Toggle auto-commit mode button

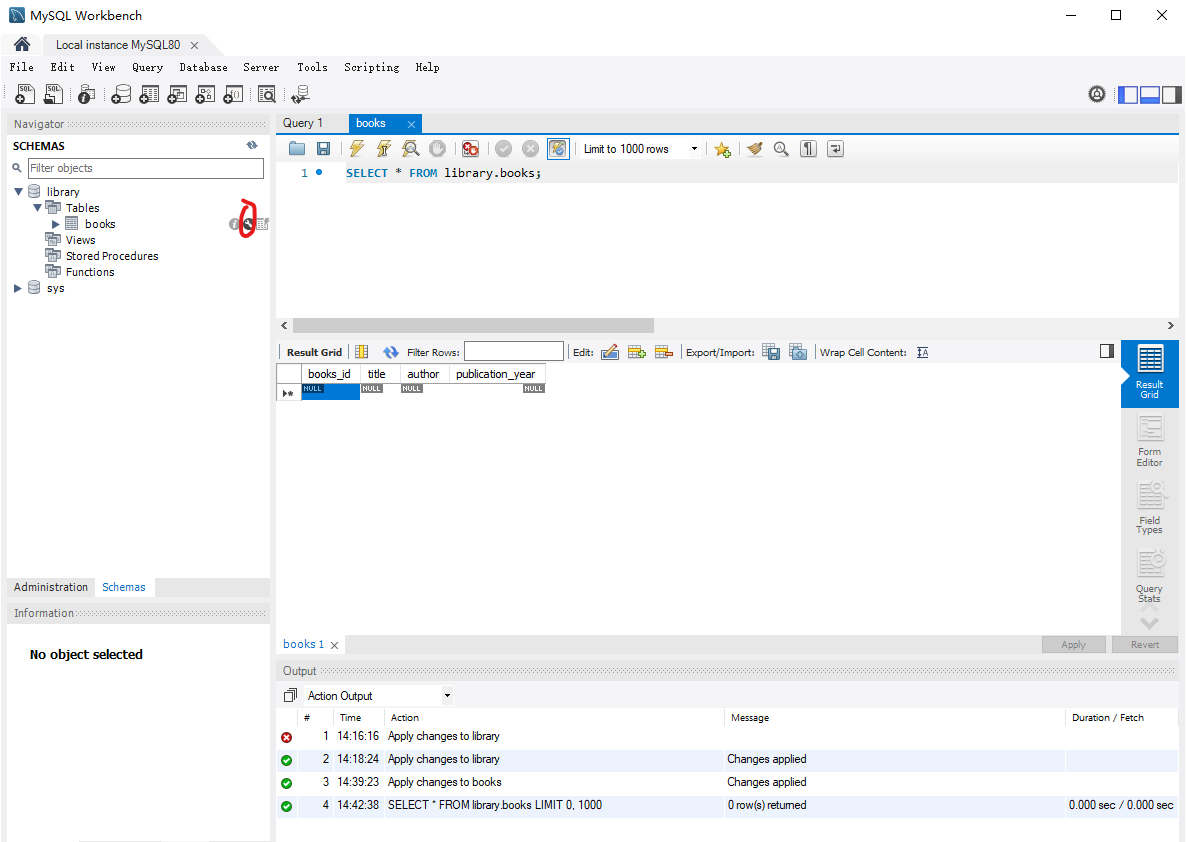click(x=557, y=149)
